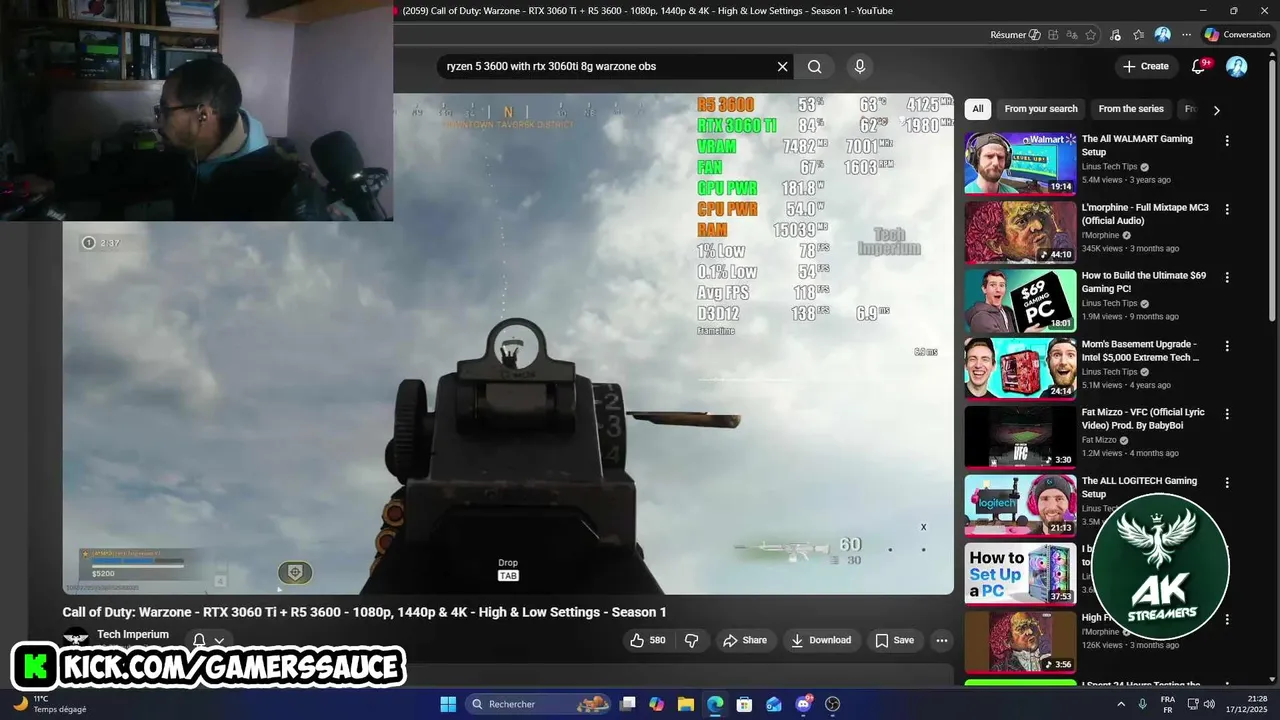Open File Explorer from the taskbar
This screenshot has height=720, width=1280.
pyautogui.click(x=686, y=704)
